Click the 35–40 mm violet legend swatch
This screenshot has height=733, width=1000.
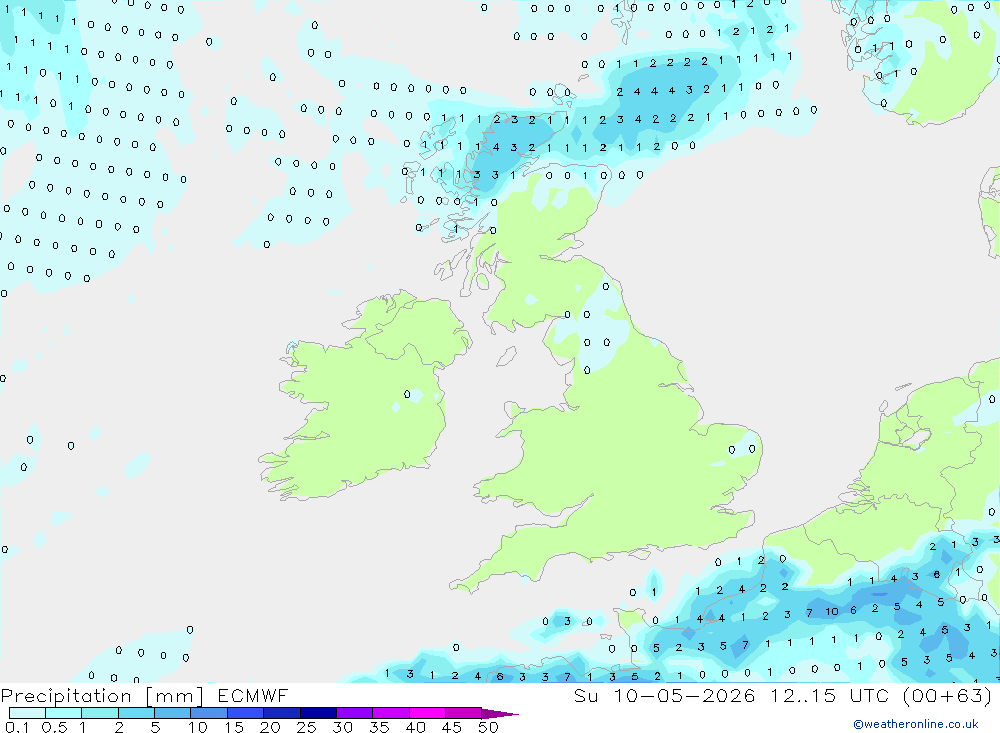coord(390,713)
